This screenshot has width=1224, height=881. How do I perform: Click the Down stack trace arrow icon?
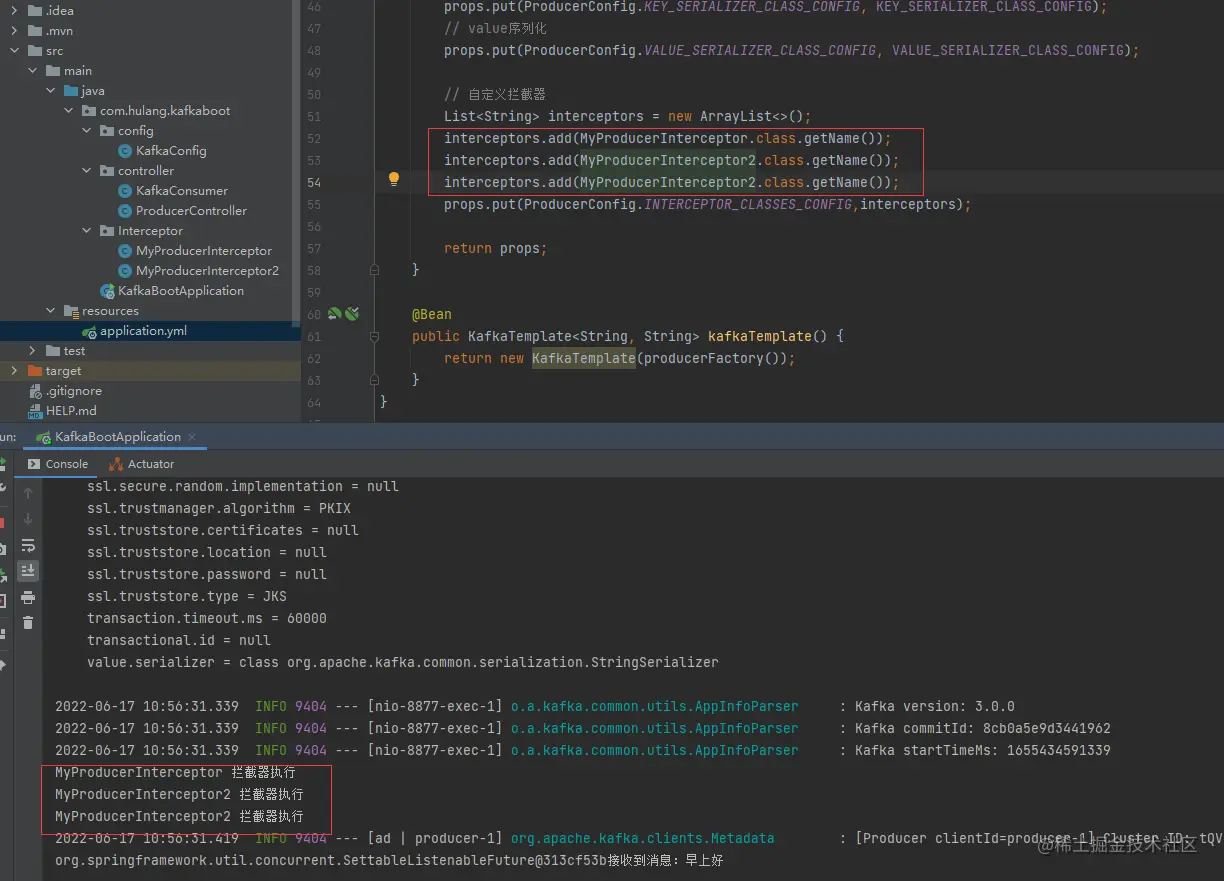pyautogui.click(x=28, y=519)
